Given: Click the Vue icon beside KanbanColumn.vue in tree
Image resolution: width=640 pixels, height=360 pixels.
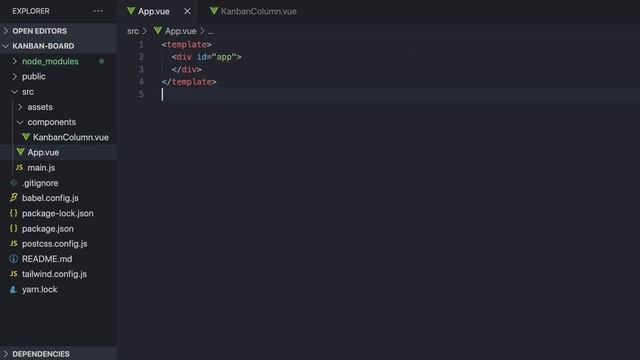Looking at the screenshot, I should click(x=26, y=137).
